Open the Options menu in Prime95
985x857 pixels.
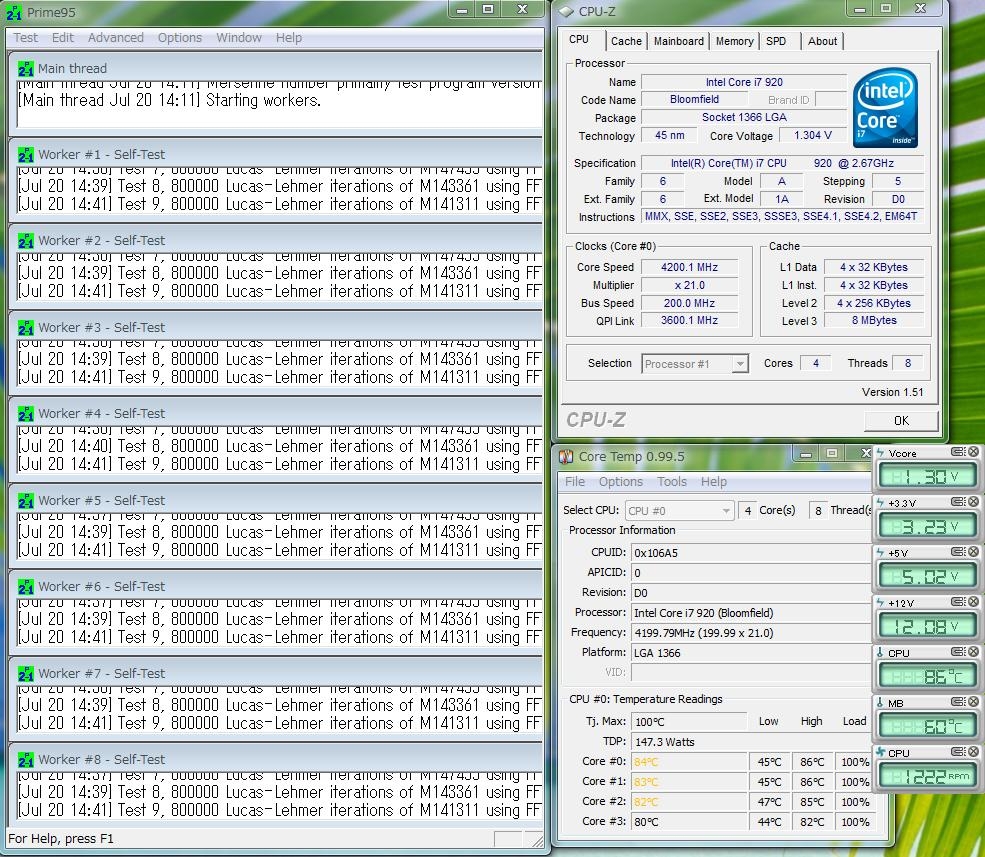tap(180, 38)
